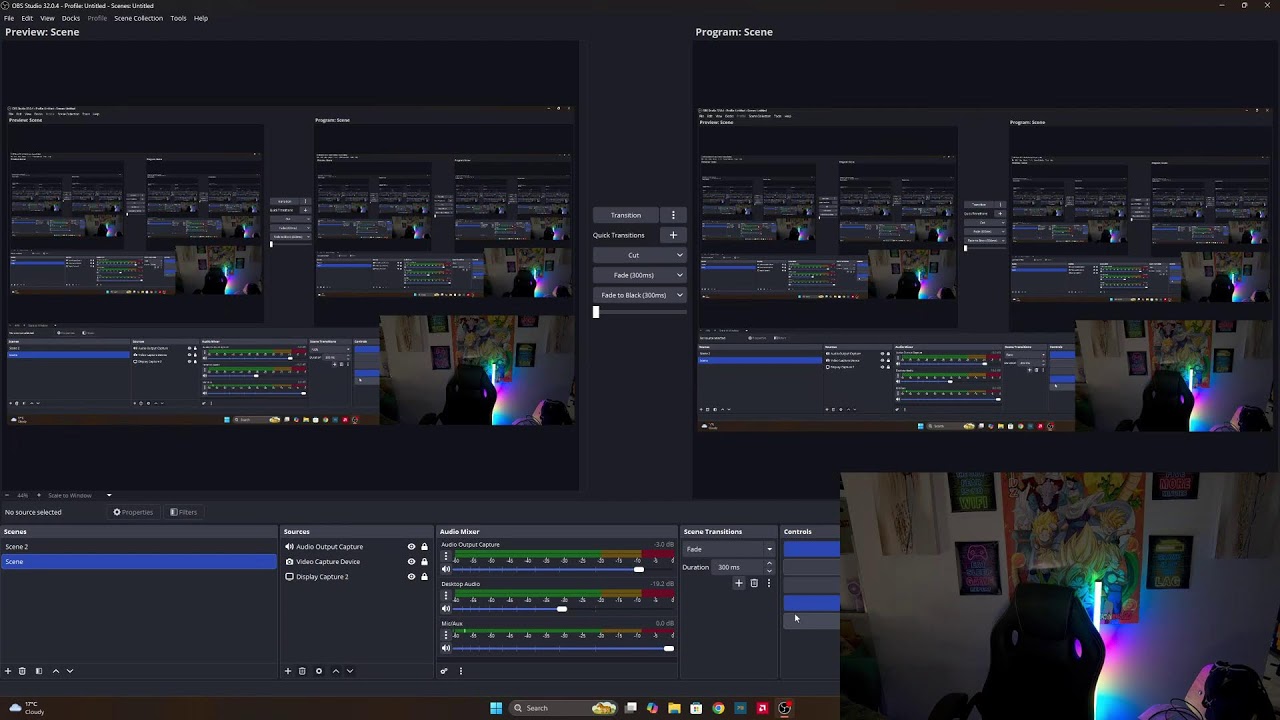Screen dimensions: 1280x720
Task: Move the selected source down
Action: tap(350, 671)
